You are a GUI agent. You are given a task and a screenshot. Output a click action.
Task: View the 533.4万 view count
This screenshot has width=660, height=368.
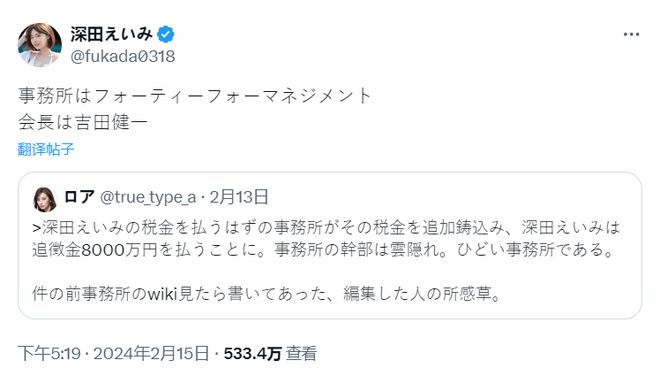point(252,353)
